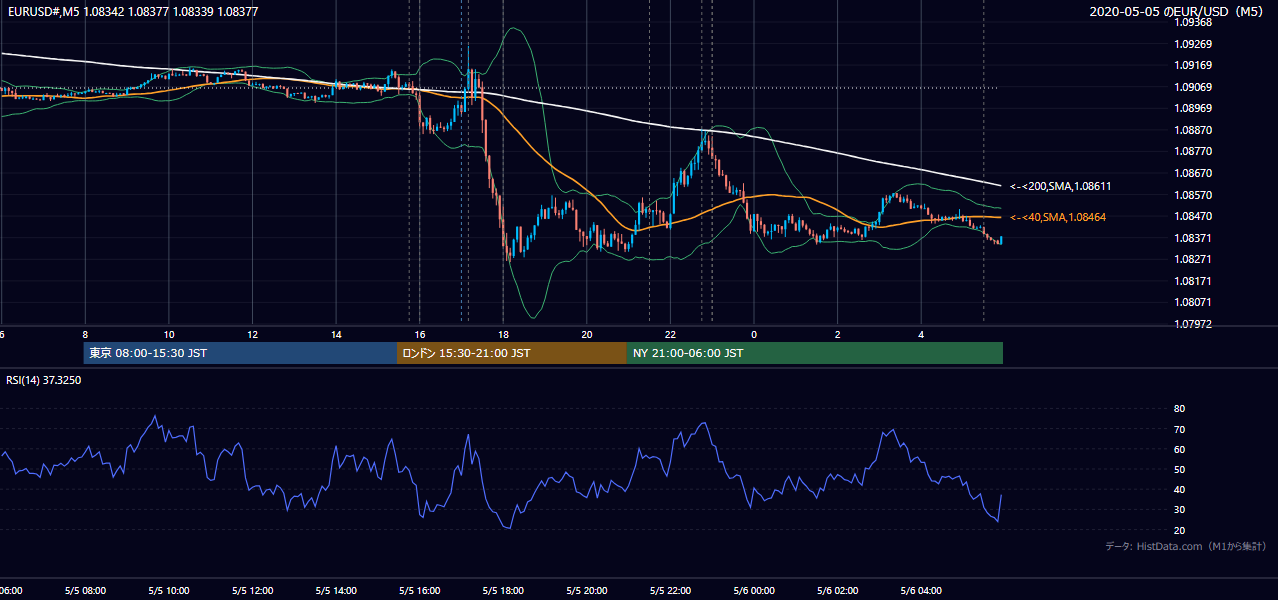Click the 5/5 12:00 time label
Image resolution: width=1278 pixels, height=600 pixels.
[253, 590]
